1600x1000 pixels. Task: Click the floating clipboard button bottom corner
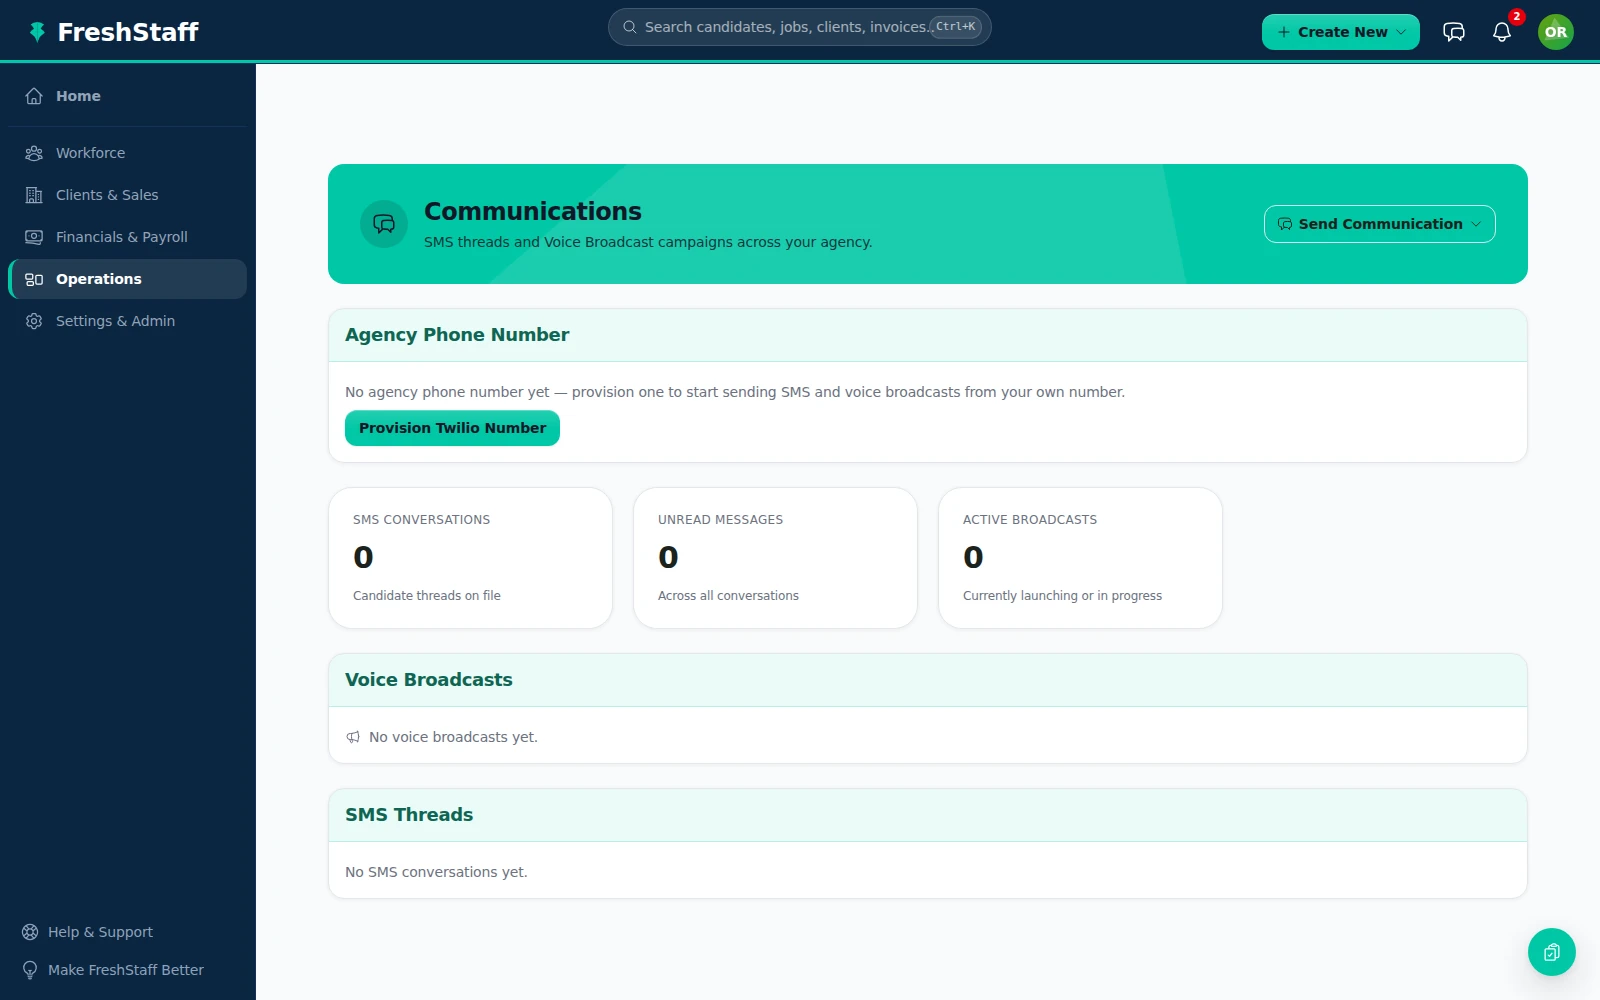[1552, 952]
